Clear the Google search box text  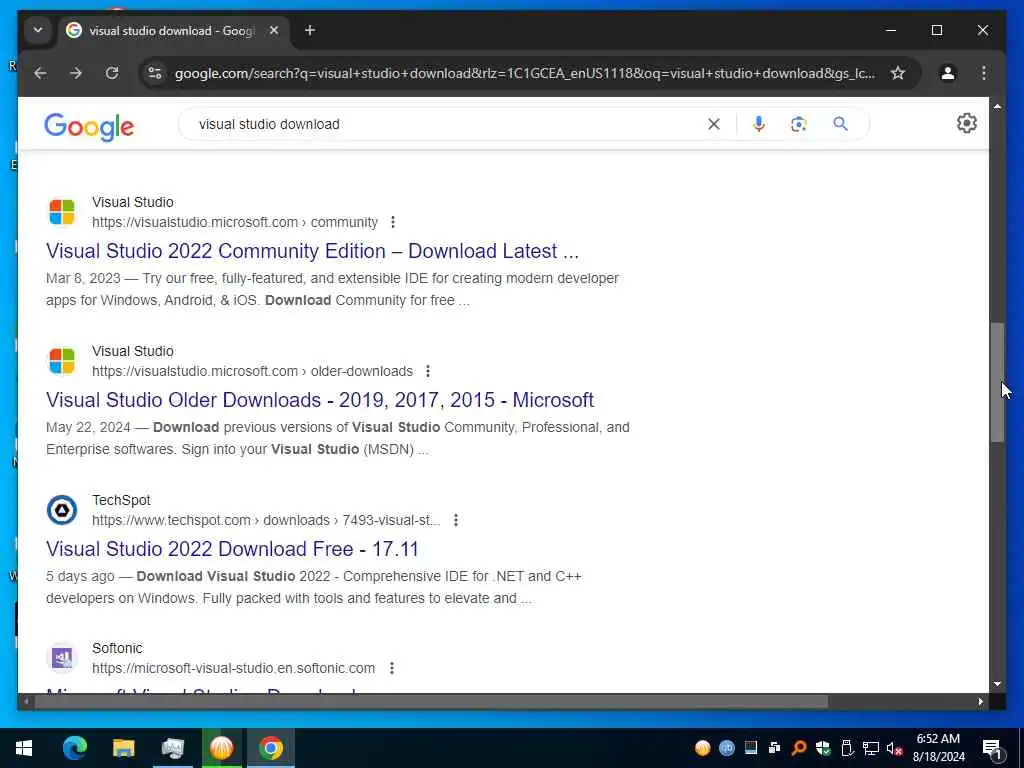pos(714,124)
